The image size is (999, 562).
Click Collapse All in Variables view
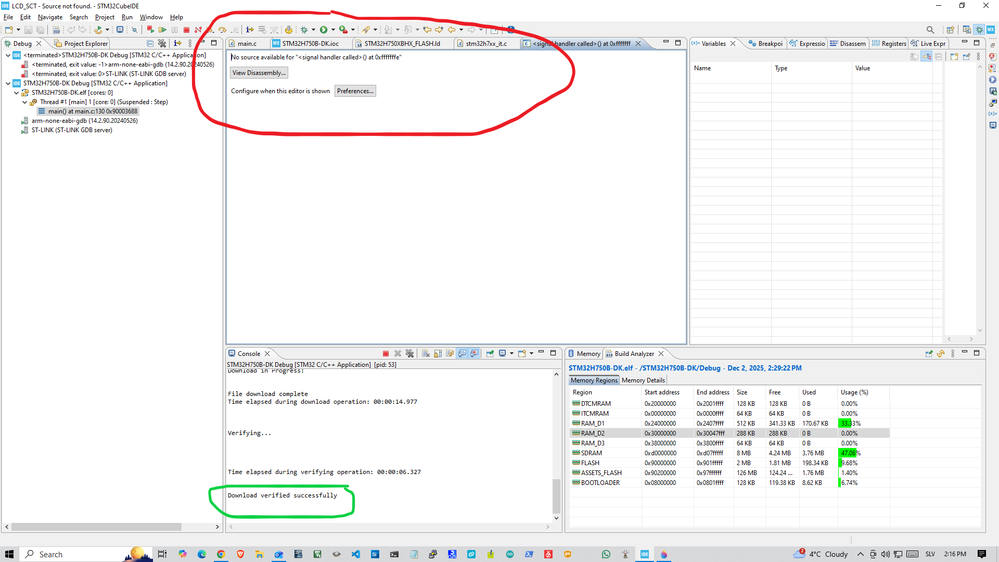point(938,57)
